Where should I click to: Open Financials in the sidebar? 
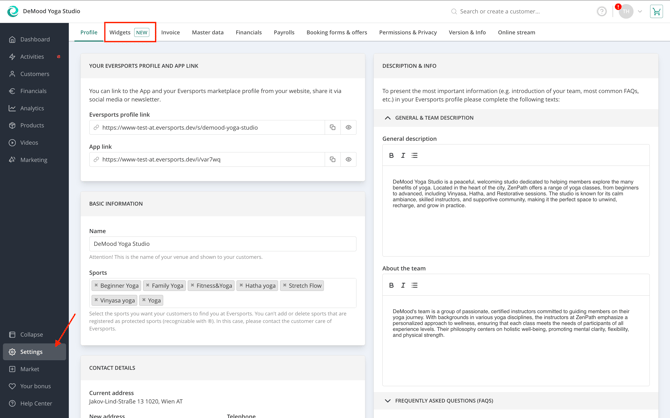35,91
